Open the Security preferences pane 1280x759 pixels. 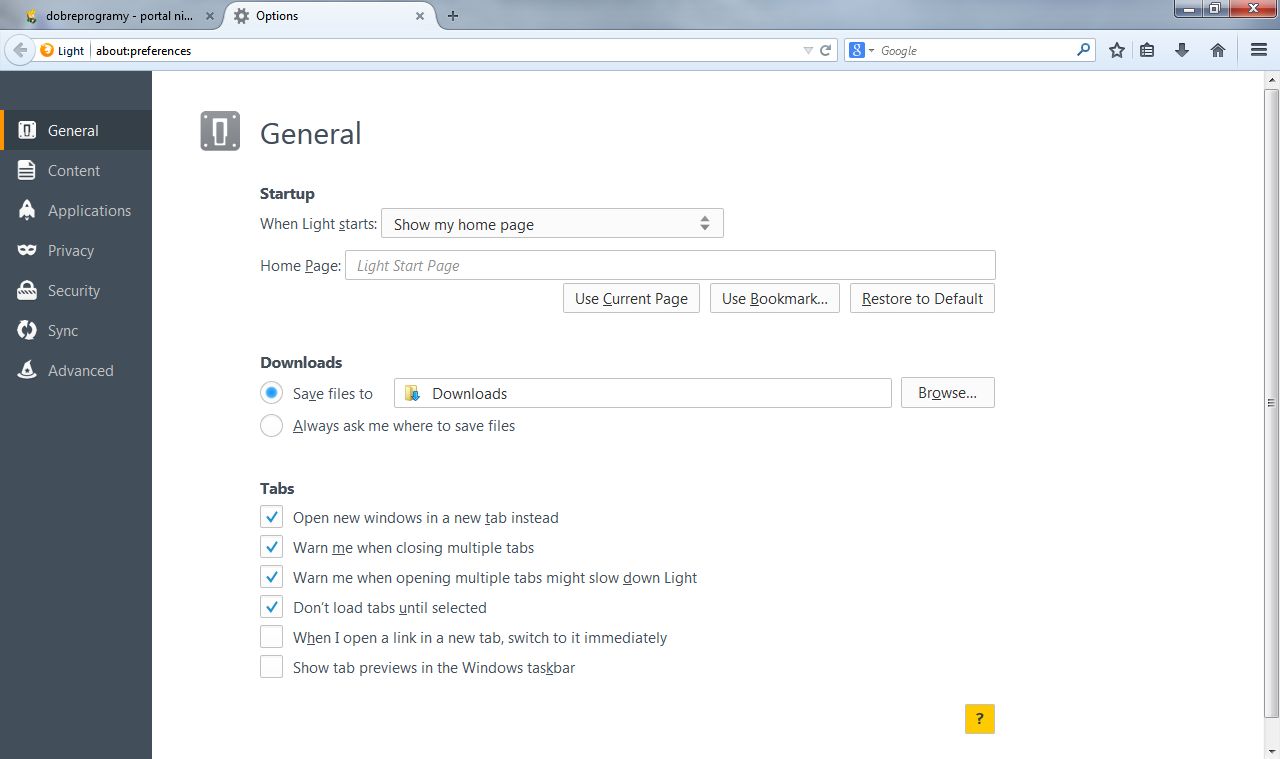click(x=76, y=290)
